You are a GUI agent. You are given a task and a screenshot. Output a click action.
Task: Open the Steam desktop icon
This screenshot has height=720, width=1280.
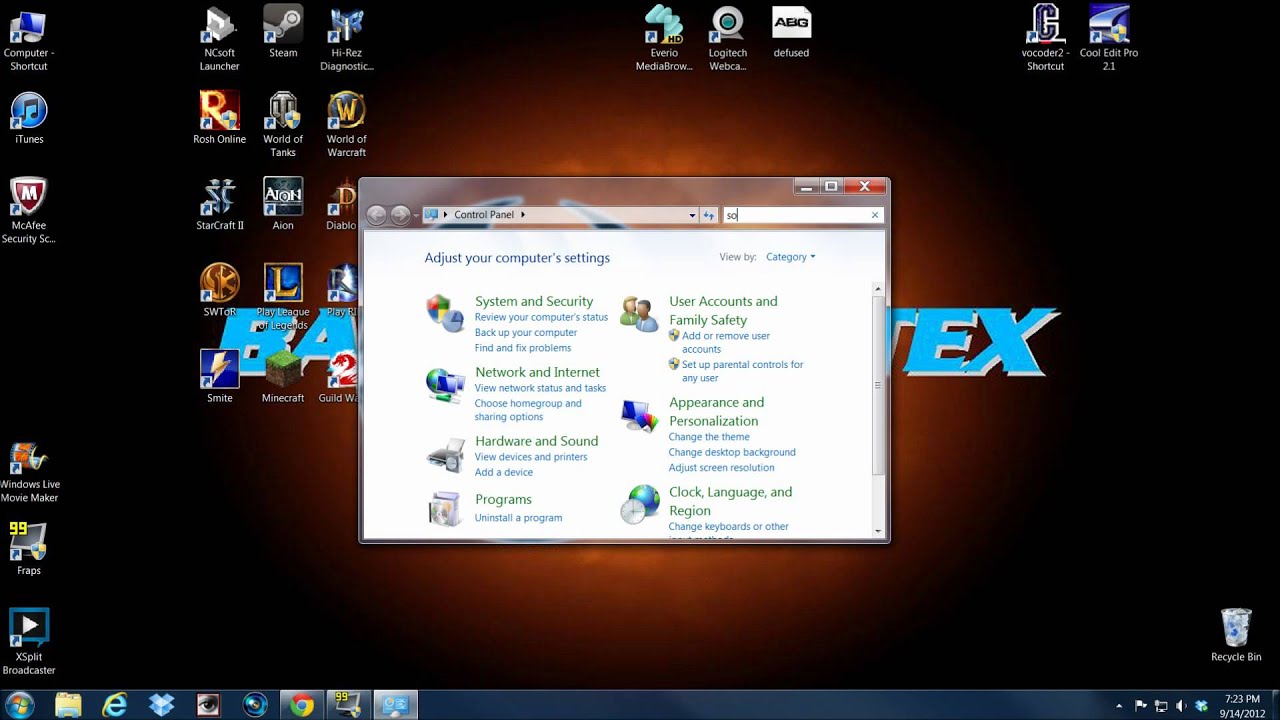tap(283, 33)
